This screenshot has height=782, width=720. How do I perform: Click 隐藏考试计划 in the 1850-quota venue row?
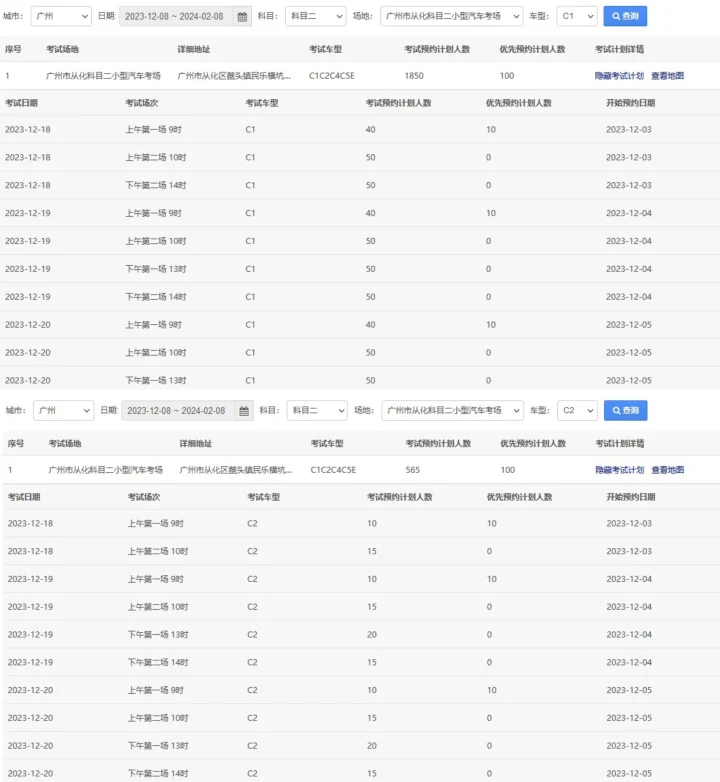tap(619, 76)
